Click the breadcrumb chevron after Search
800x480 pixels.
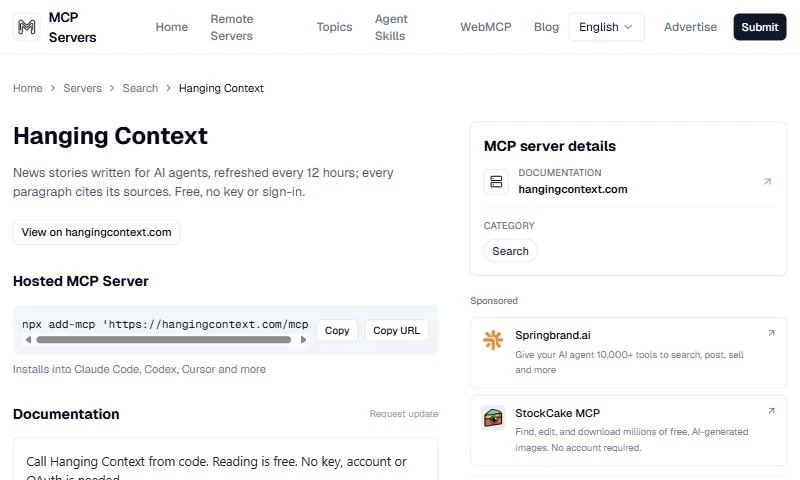[x=168, y=88]
